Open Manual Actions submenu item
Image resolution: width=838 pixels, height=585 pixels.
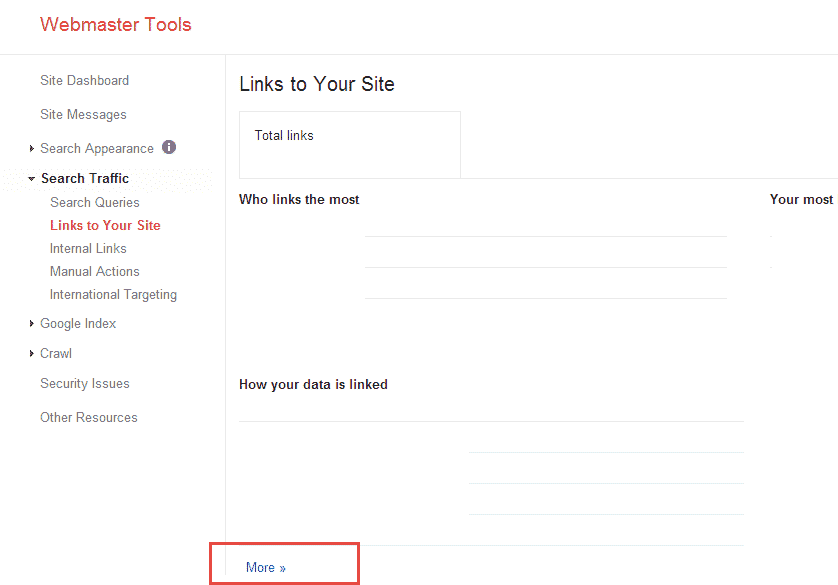[x=95, y=271]
